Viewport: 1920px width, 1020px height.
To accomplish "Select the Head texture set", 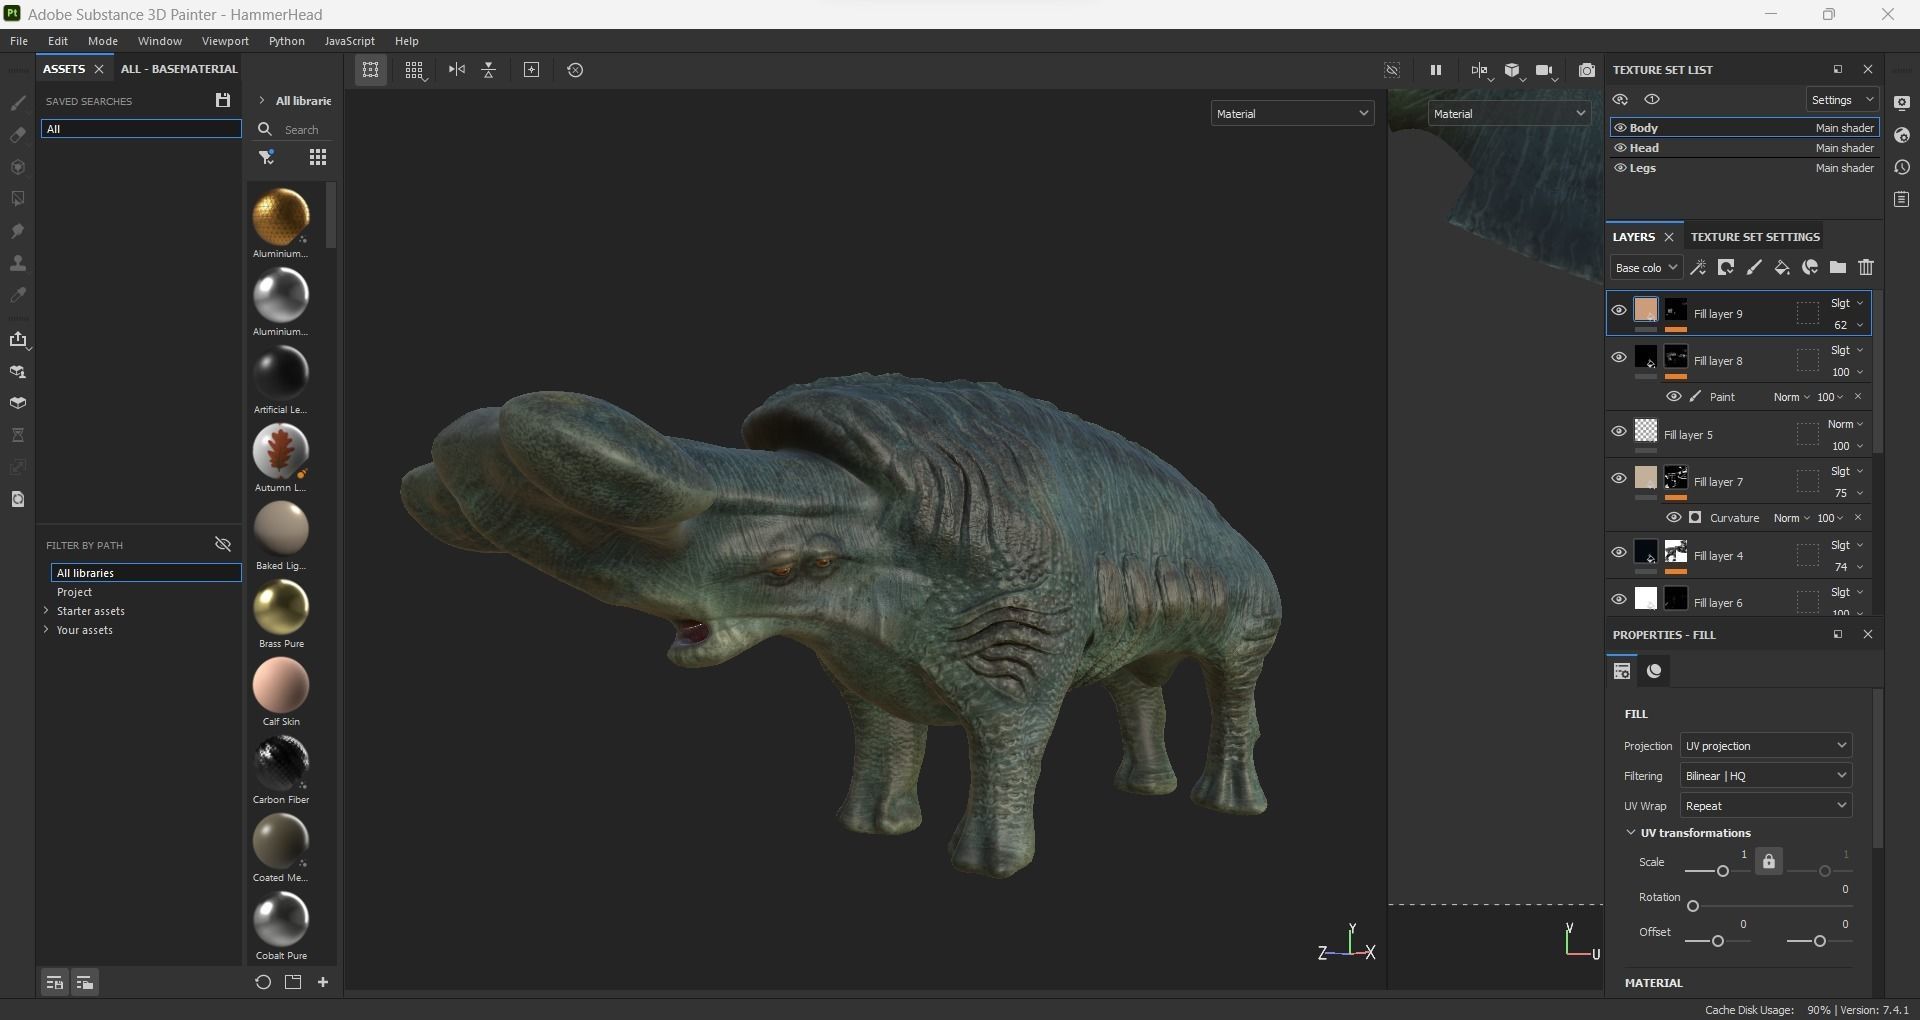I will pos(1744,148).
